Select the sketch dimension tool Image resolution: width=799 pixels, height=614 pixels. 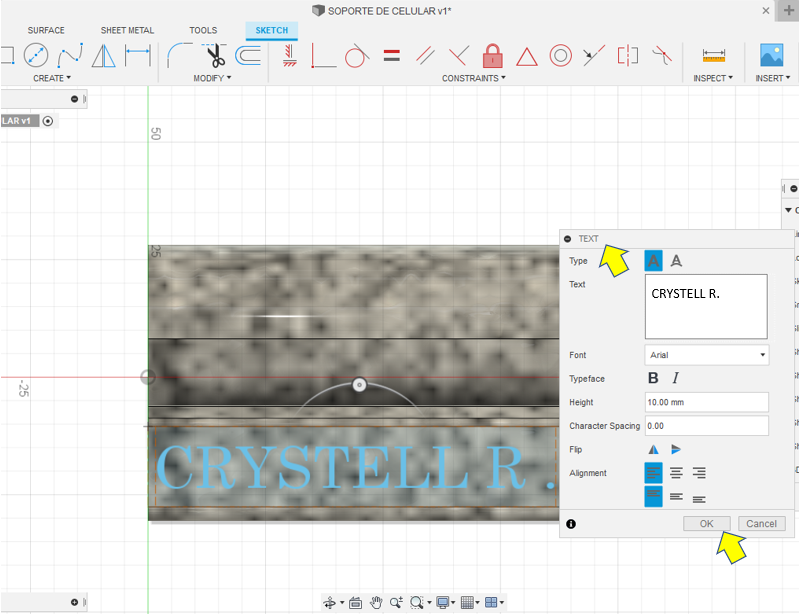tap(138, 56)
